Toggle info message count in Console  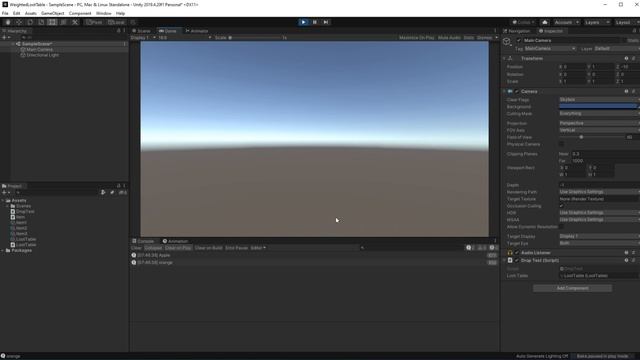click(470, 248)
